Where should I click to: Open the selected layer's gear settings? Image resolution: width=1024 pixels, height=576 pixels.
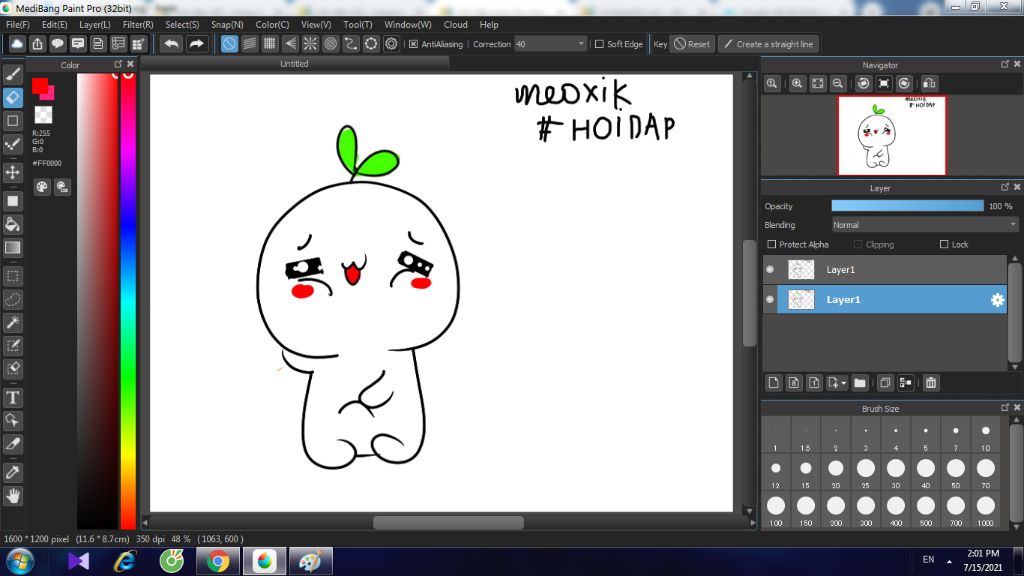(x=996, y=300)
